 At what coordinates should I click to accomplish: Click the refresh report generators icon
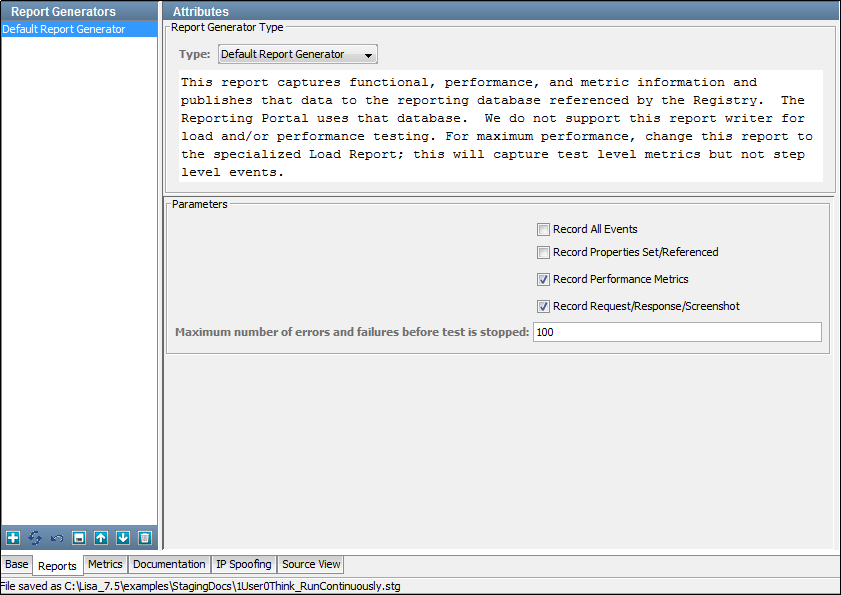click(34, 538)
